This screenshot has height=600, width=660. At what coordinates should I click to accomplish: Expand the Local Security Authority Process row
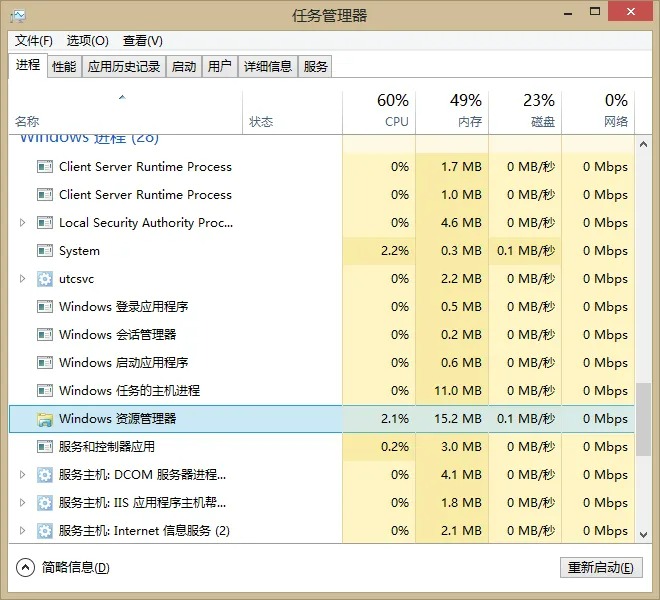[22, 222]
